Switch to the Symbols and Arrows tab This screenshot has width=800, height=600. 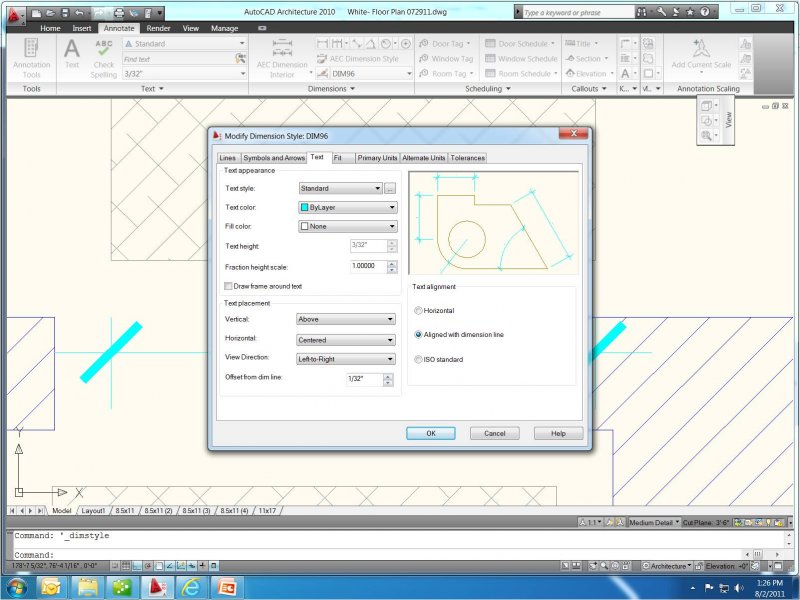click(274, 158)
